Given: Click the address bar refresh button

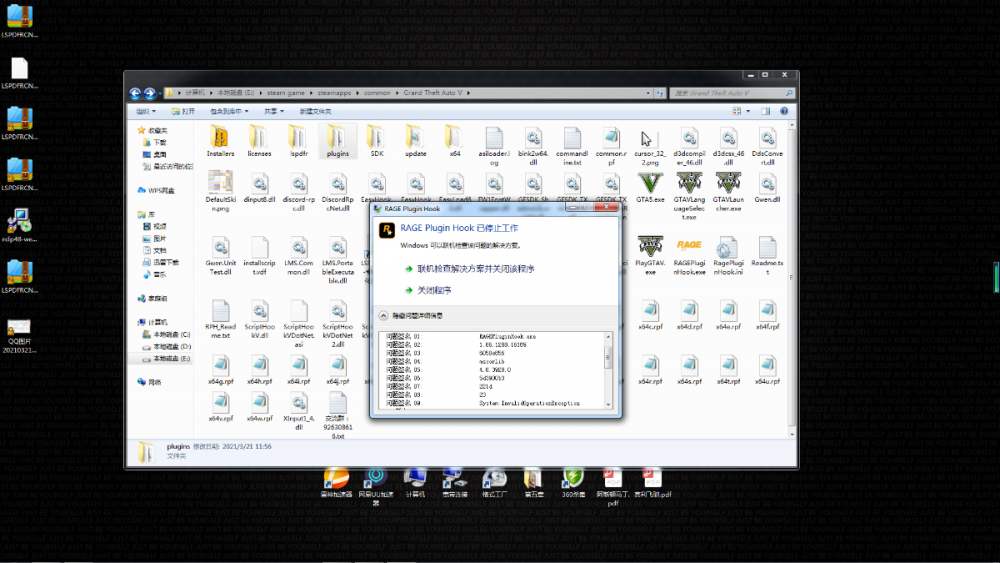Looking at the screenshot, I should click(659, 93).
